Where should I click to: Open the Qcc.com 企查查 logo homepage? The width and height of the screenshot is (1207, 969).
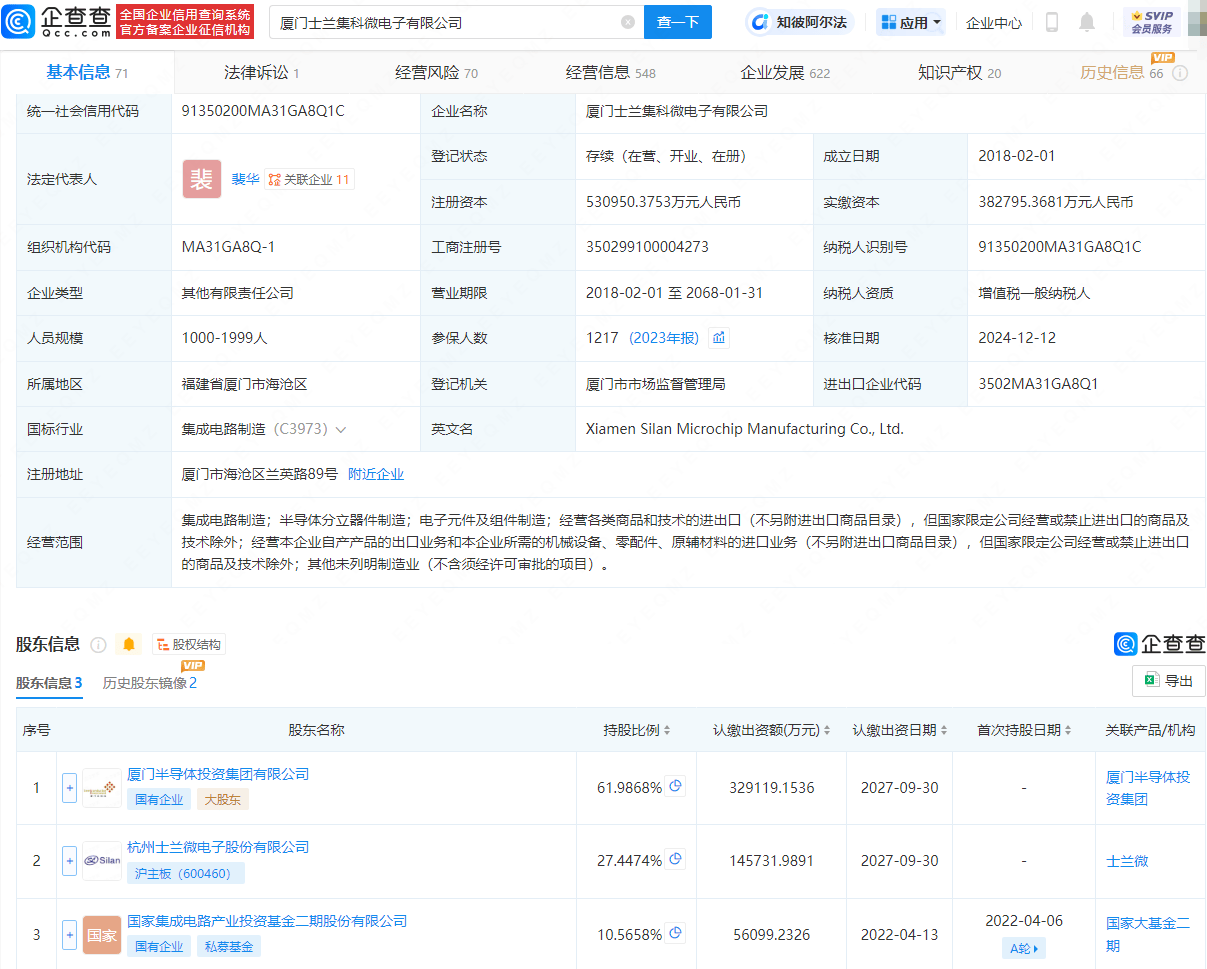pos(56,21)
